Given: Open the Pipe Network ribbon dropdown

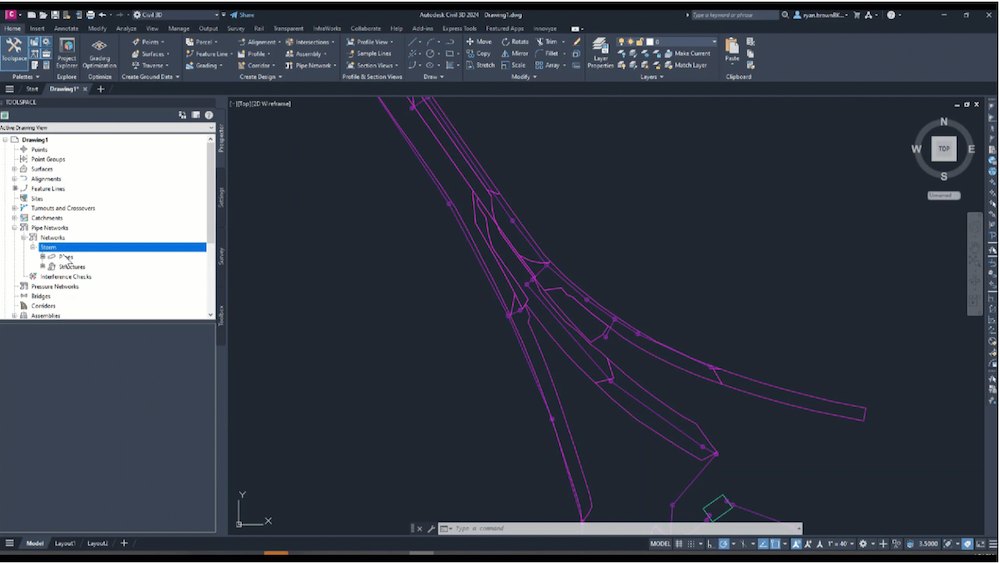Looking at the screenshot, I should [317, 65].
